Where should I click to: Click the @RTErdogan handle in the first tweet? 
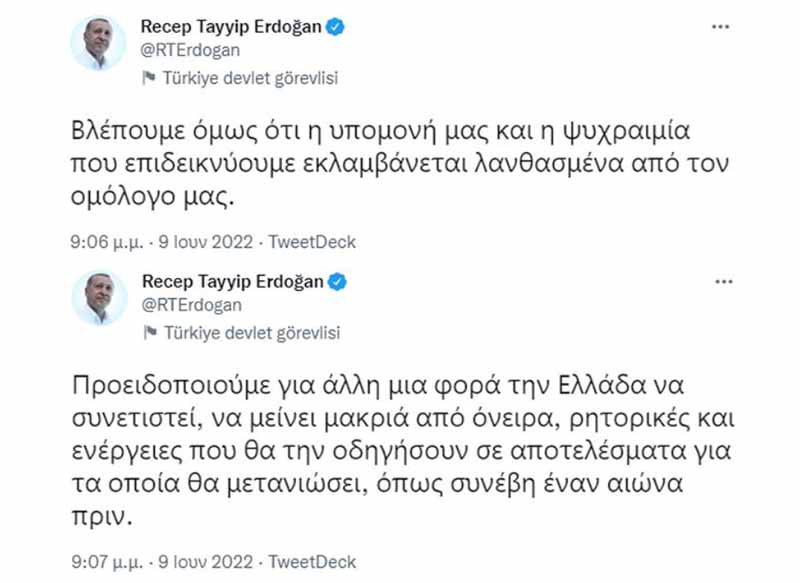tap(191, 50)
